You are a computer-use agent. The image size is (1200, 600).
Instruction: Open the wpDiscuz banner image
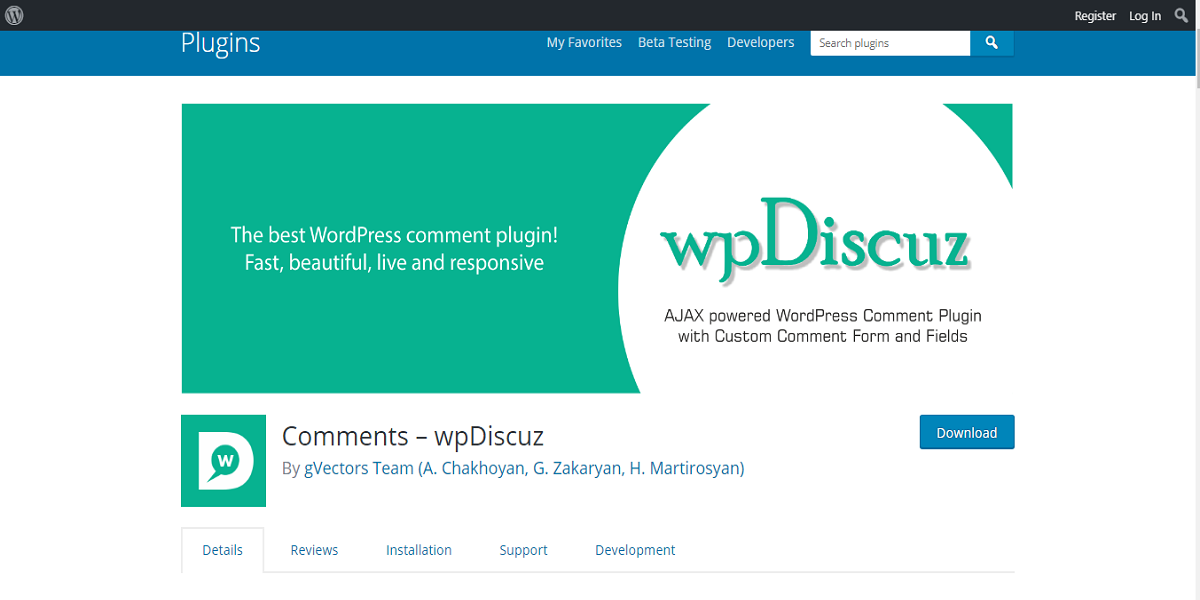pos(597,248)
